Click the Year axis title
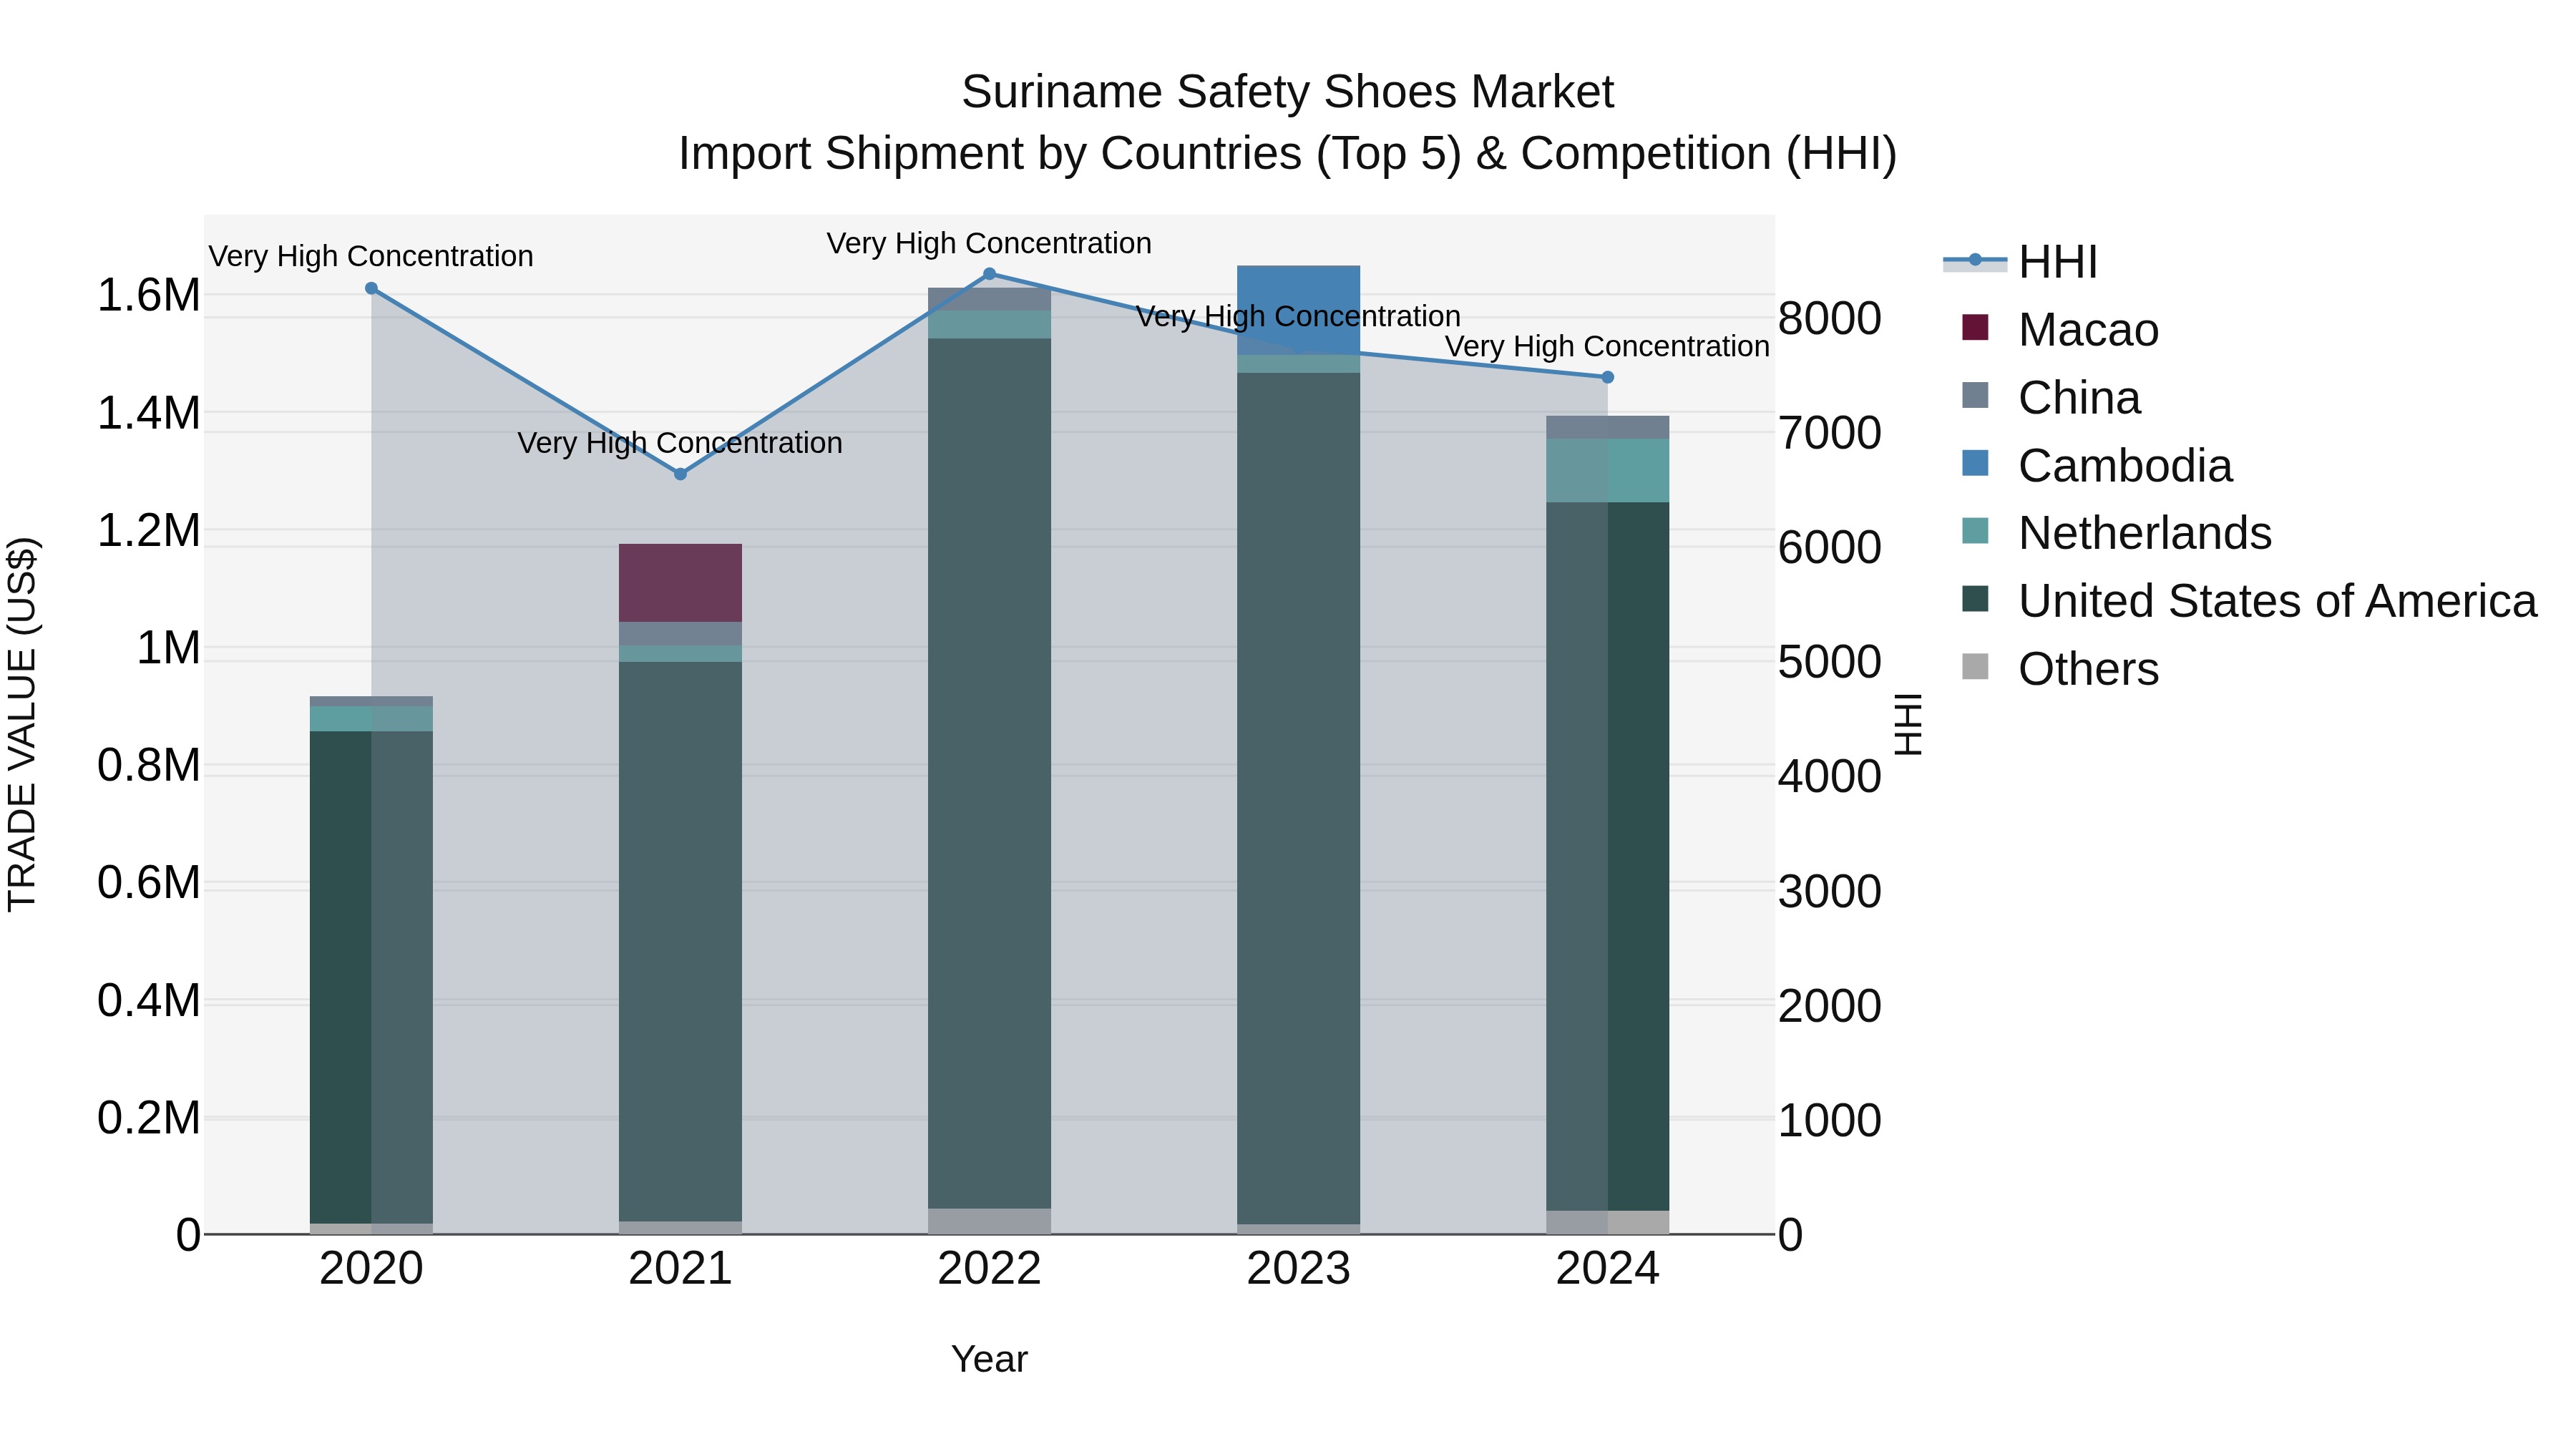The image size is (2576, 1449). 989,1359
